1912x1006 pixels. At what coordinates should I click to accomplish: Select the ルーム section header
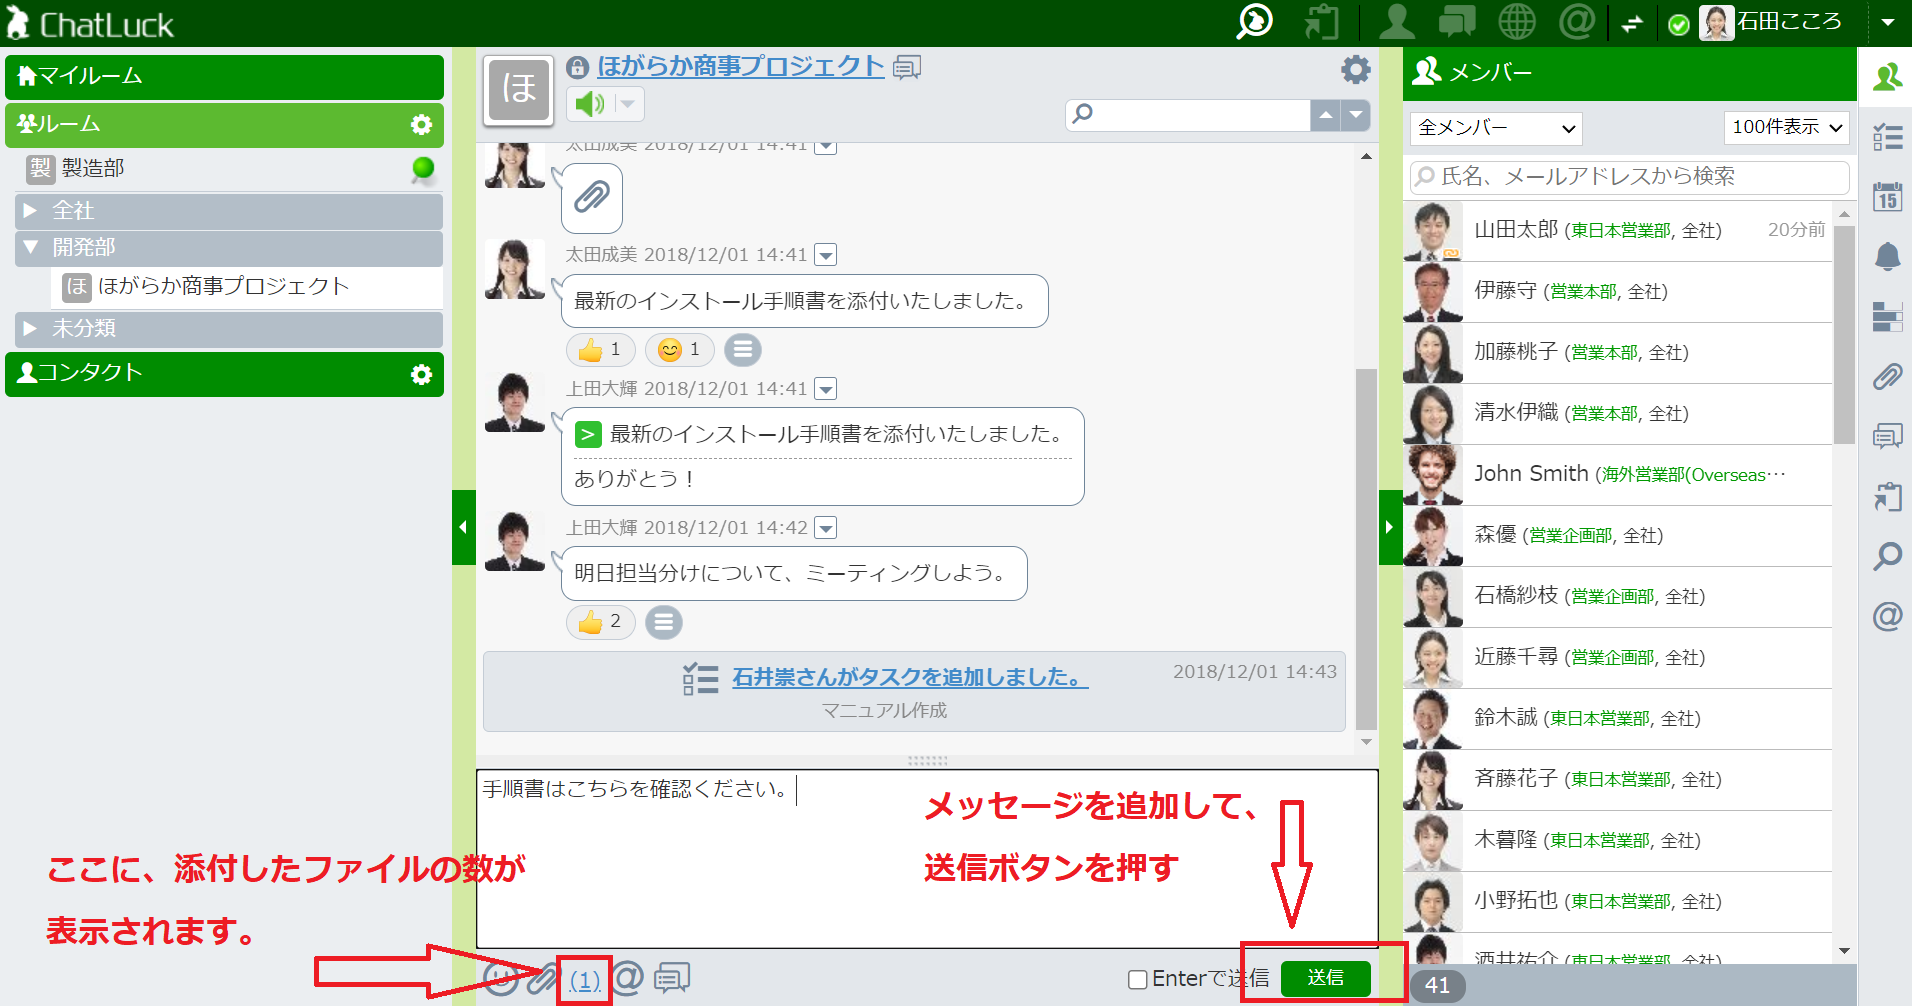point(224,125)
